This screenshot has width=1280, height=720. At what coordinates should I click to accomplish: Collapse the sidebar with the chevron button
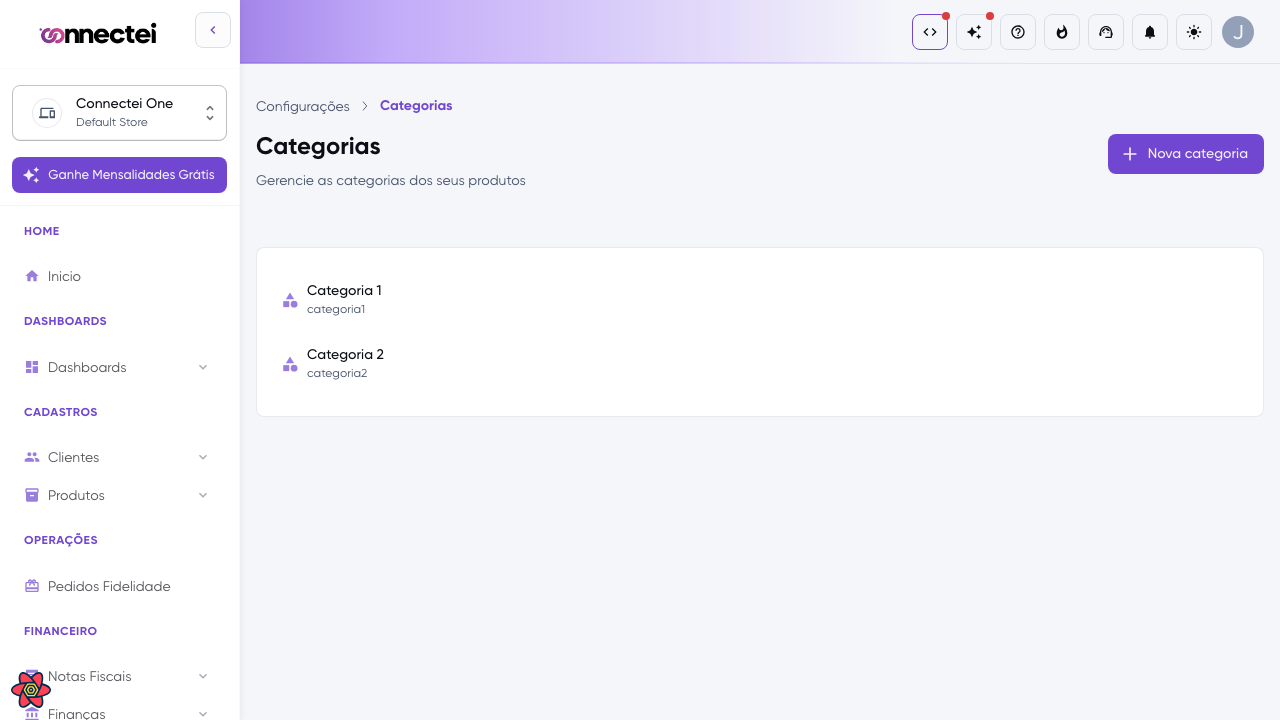coord(213,30)
